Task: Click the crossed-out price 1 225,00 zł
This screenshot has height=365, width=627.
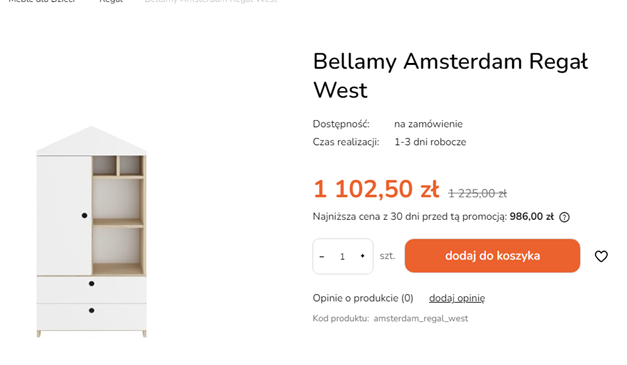Action: (477, 193)
